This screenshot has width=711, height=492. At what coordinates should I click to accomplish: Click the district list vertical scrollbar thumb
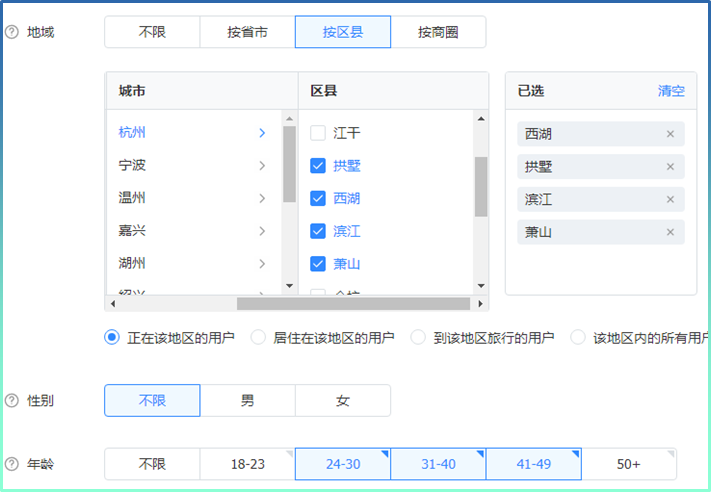[x=481, y=187]
